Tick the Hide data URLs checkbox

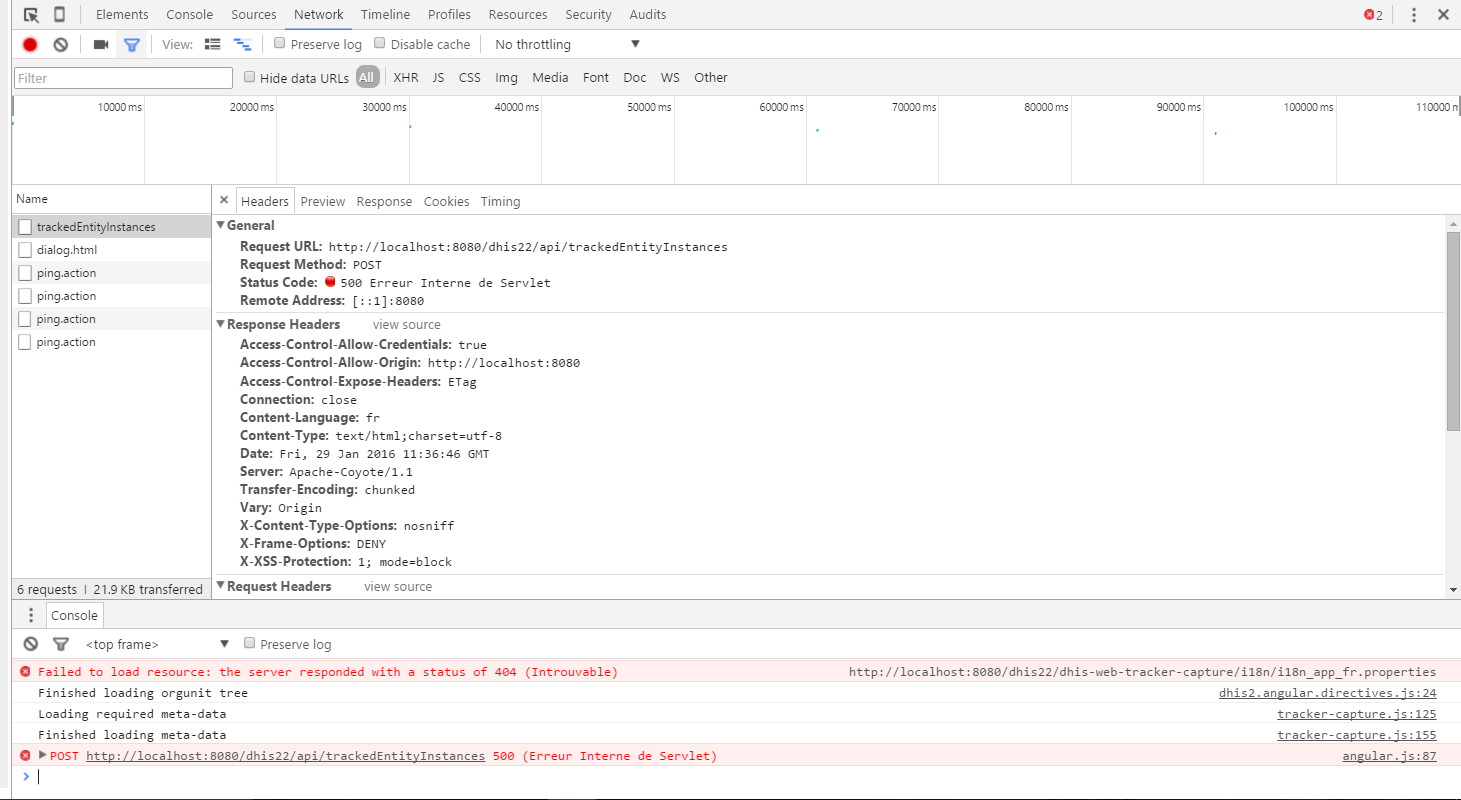pos(250,77)
